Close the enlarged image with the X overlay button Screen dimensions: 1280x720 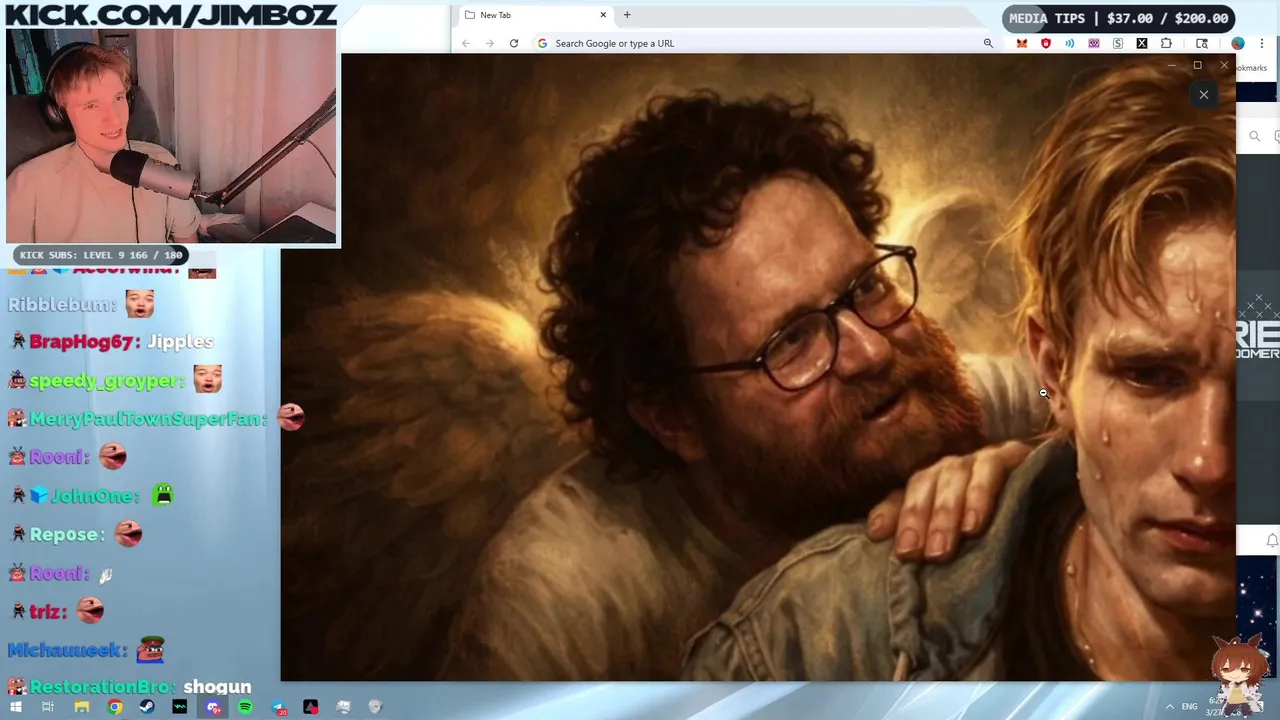click(x=1204, y=95)
